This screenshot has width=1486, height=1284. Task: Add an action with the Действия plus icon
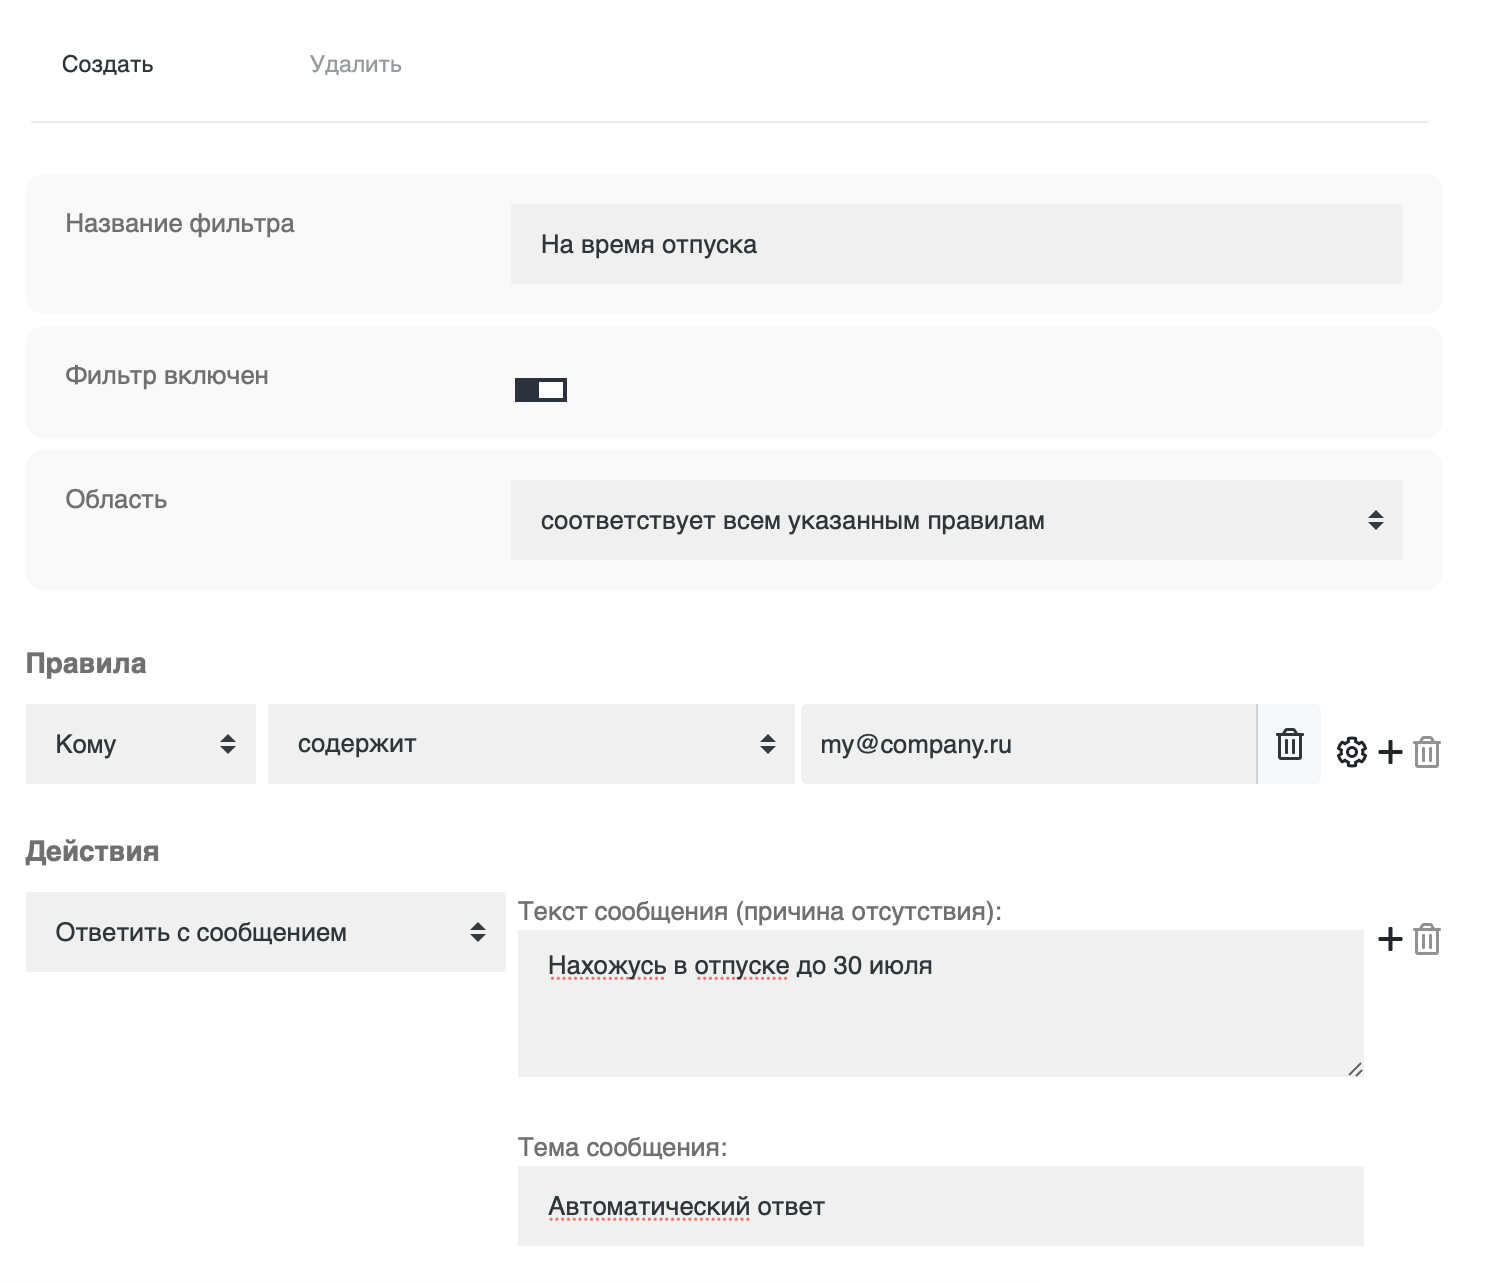click(x=1390, y=939)
